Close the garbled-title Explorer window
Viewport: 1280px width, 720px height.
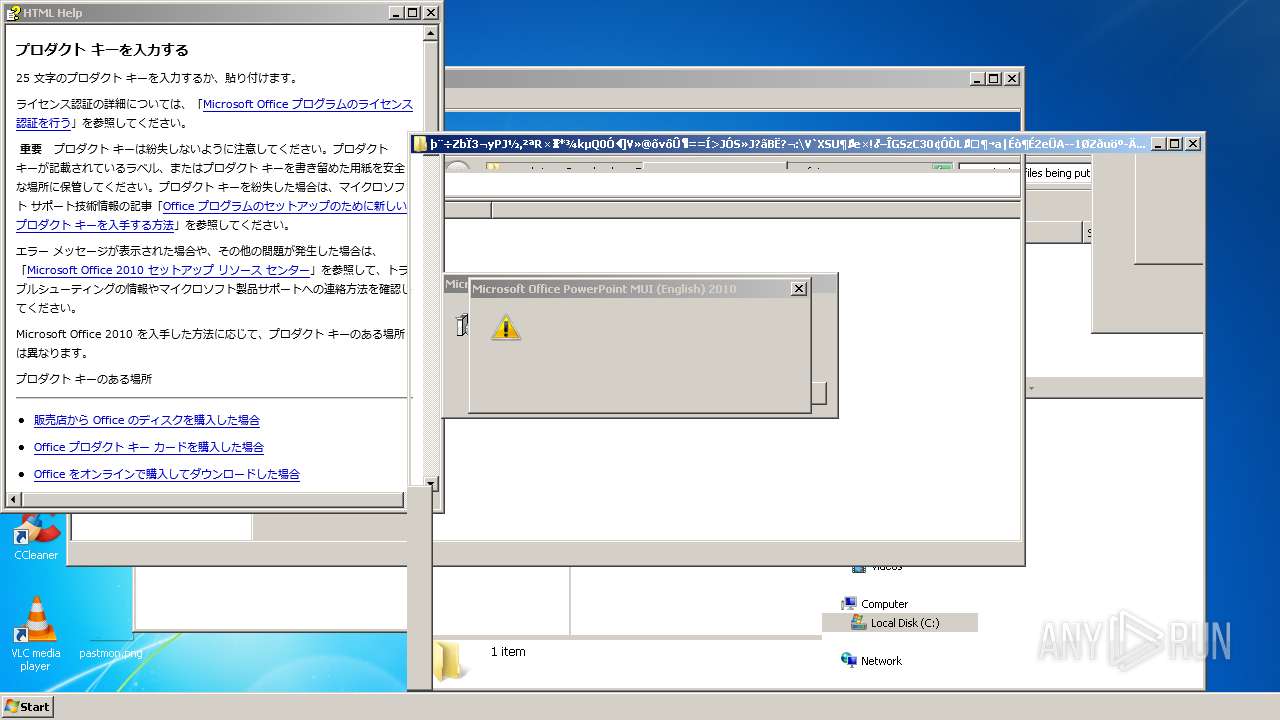(1193, 144)
